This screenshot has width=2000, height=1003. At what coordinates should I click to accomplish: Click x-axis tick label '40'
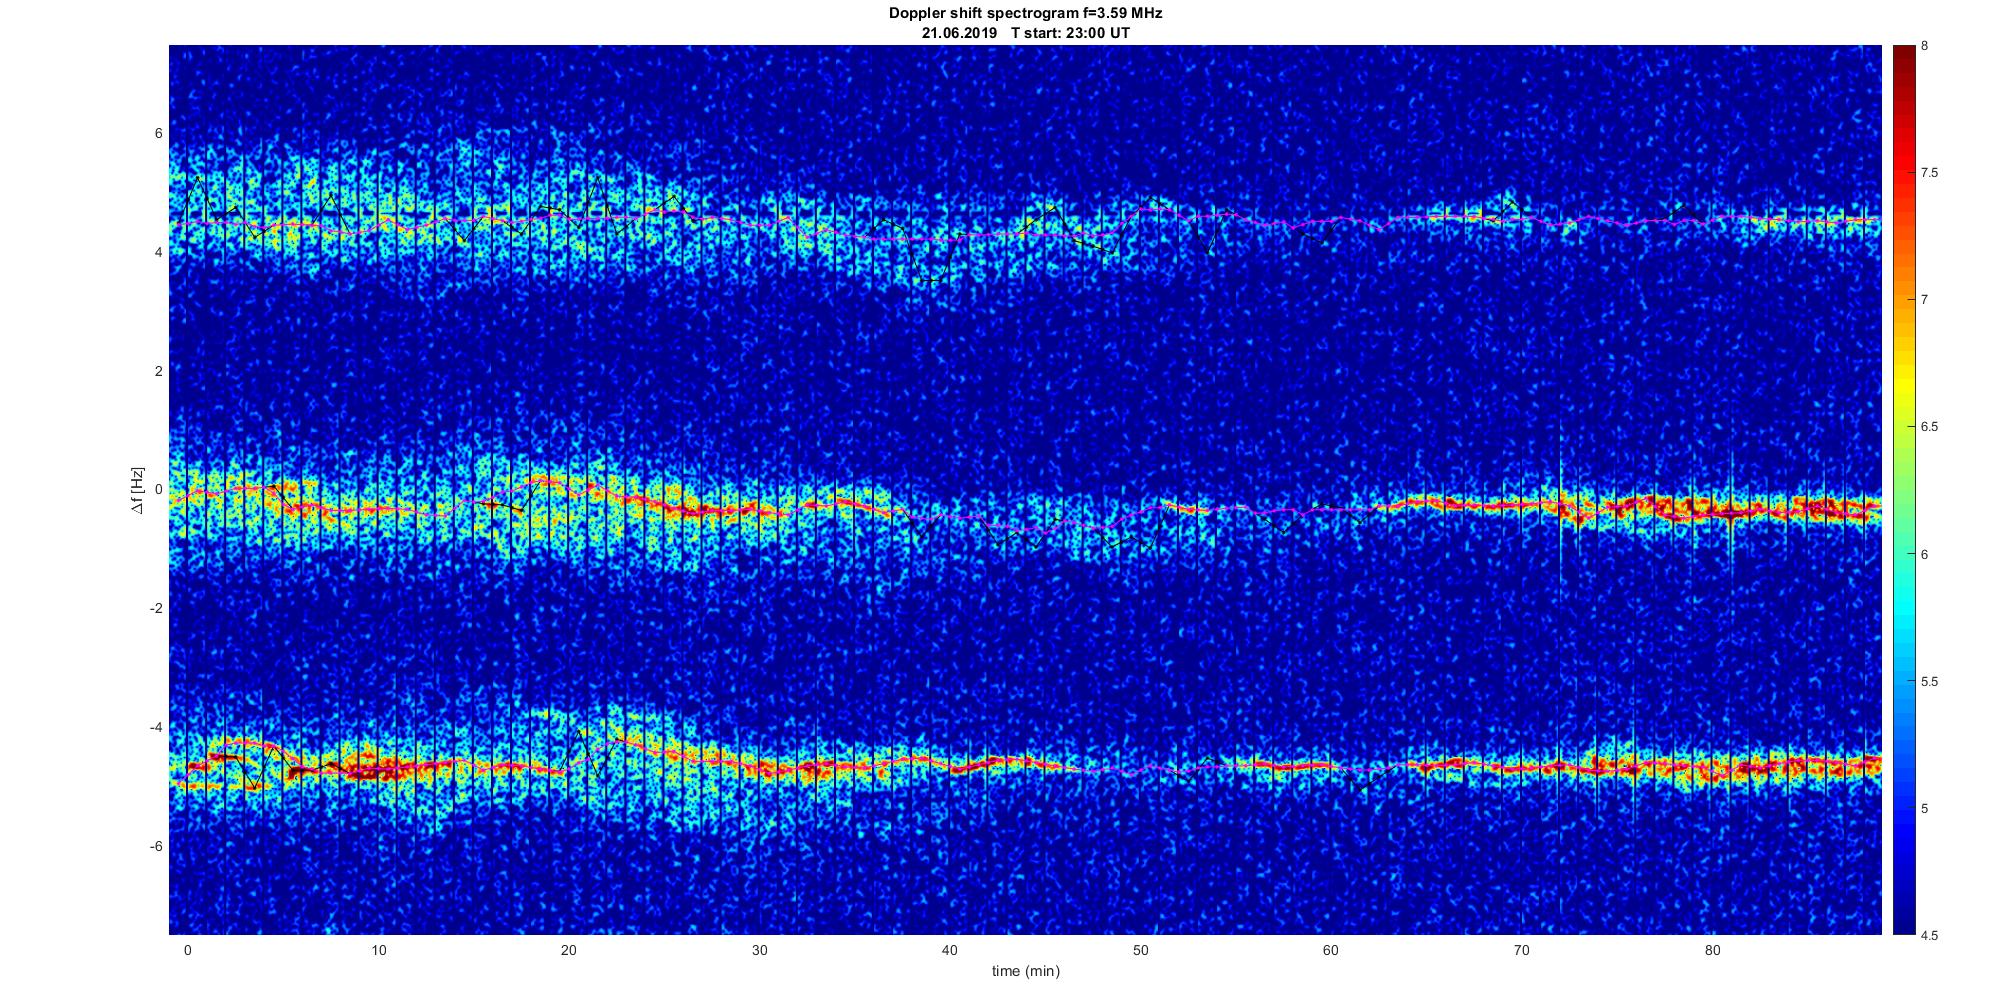pyautogui.click(x=950, y=950)
